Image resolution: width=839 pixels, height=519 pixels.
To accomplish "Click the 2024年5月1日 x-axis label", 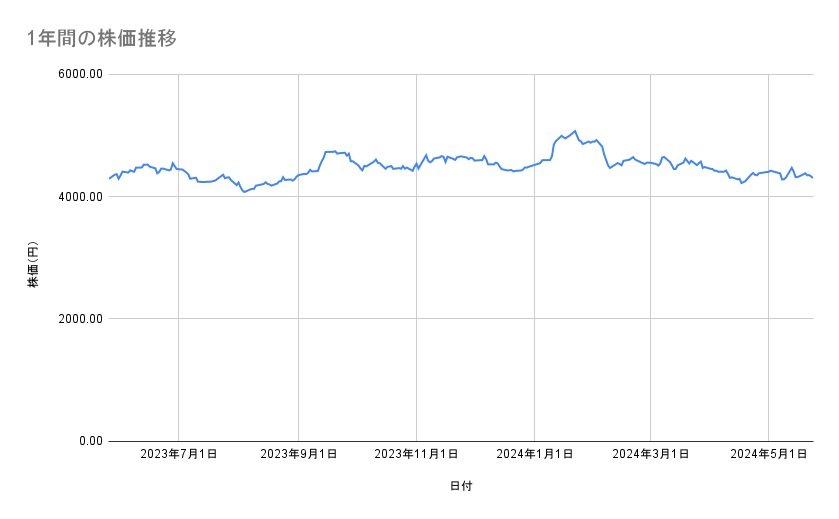I will [768, 455].
